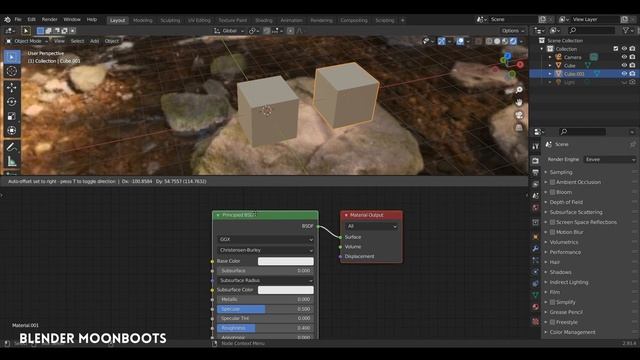Enable Screen Space Reflections checkbox
The image size is (640, 360).
click(x=552, y=222)
